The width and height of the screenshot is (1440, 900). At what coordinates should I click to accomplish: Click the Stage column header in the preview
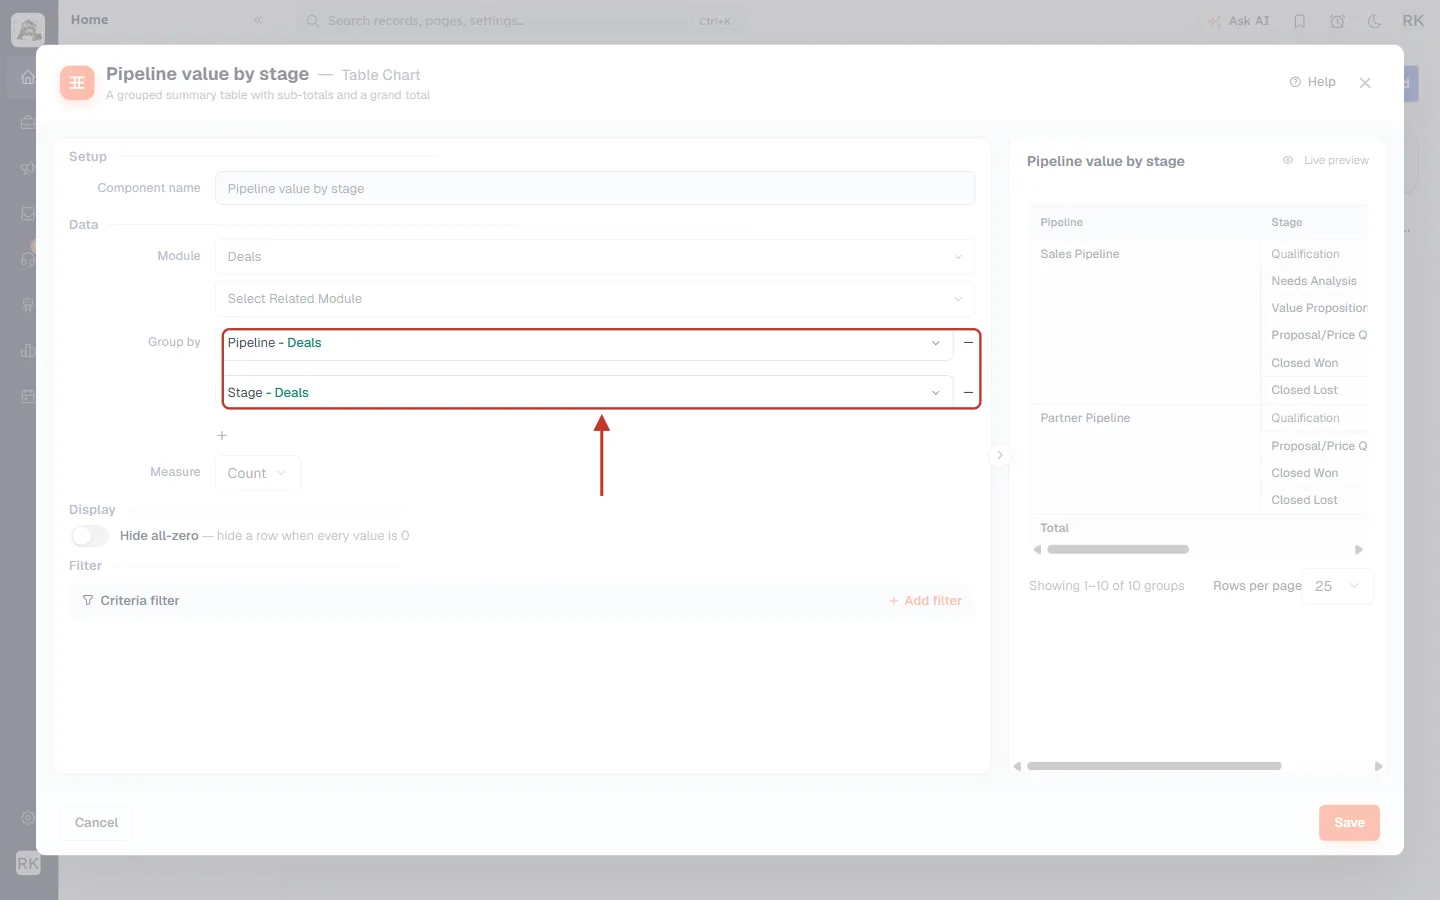pos(1287,223)
